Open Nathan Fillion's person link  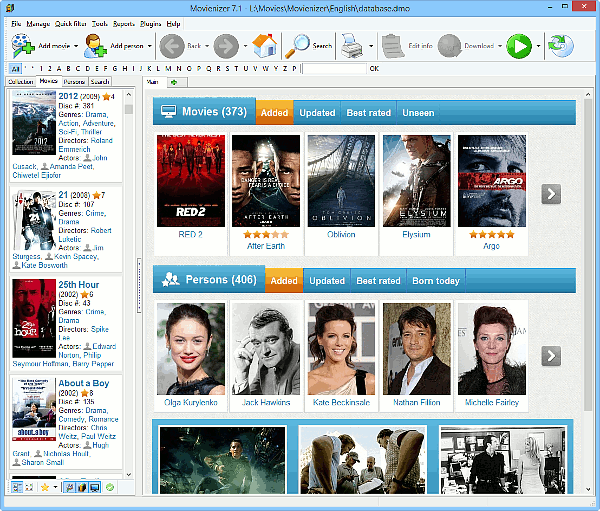click(x=417, y=402)
